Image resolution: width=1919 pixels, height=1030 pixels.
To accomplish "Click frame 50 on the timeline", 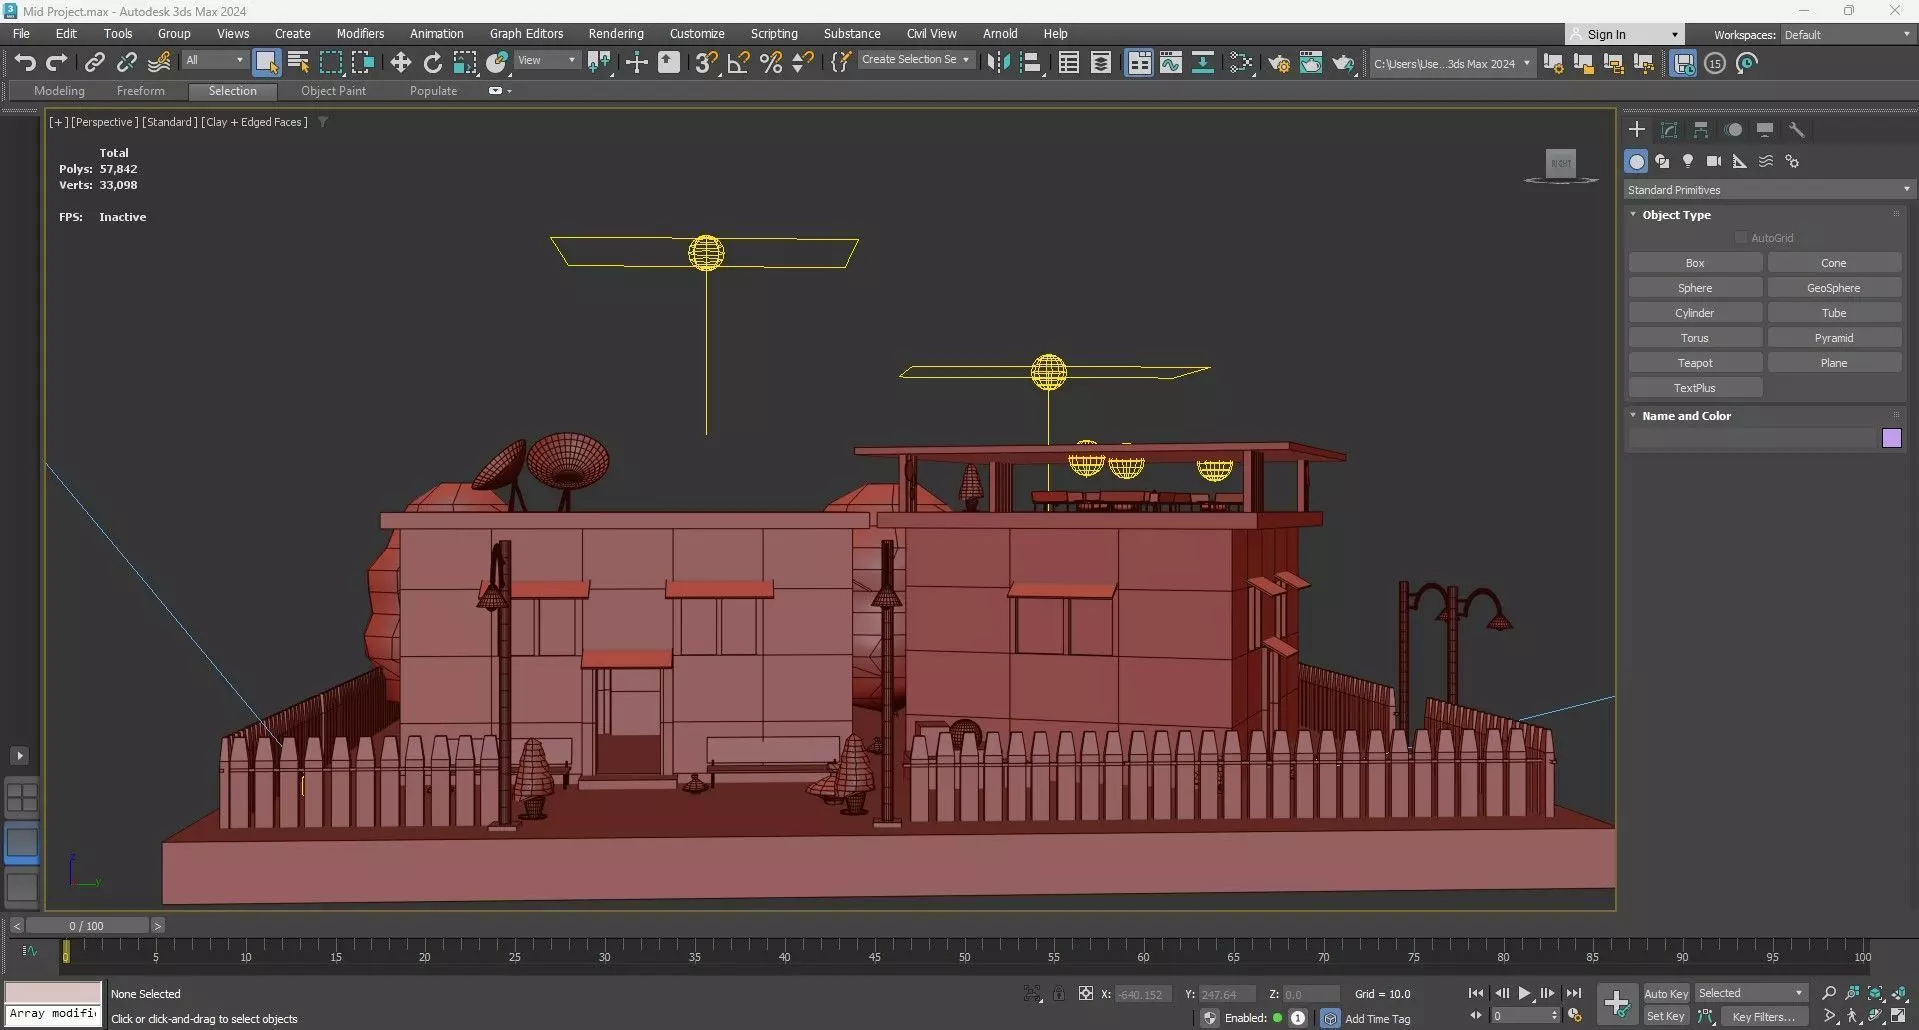I will (964, 957).
